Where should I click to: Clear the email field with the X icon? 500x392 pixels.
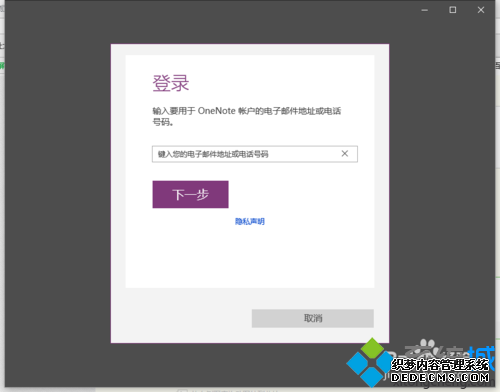(x=345, y=154)
